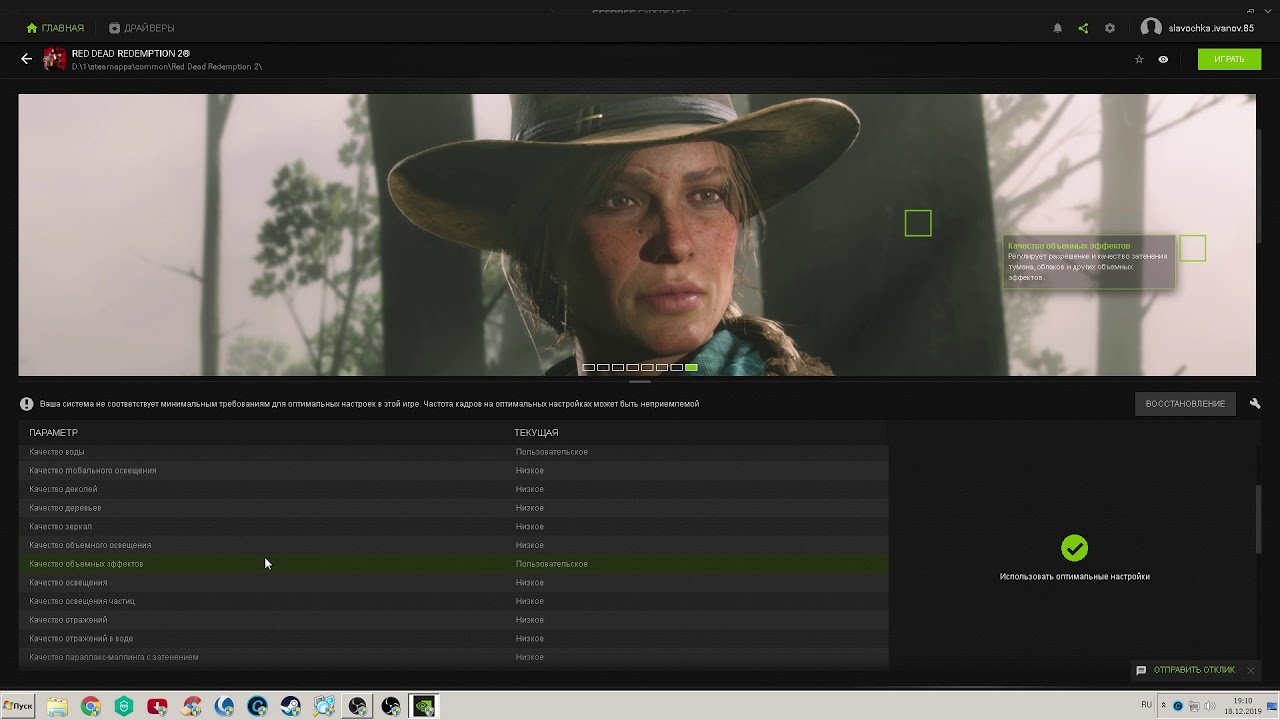Select the Качество объемных эффектов row
Screen dimensions: 1280x720
tap(453, 564)
